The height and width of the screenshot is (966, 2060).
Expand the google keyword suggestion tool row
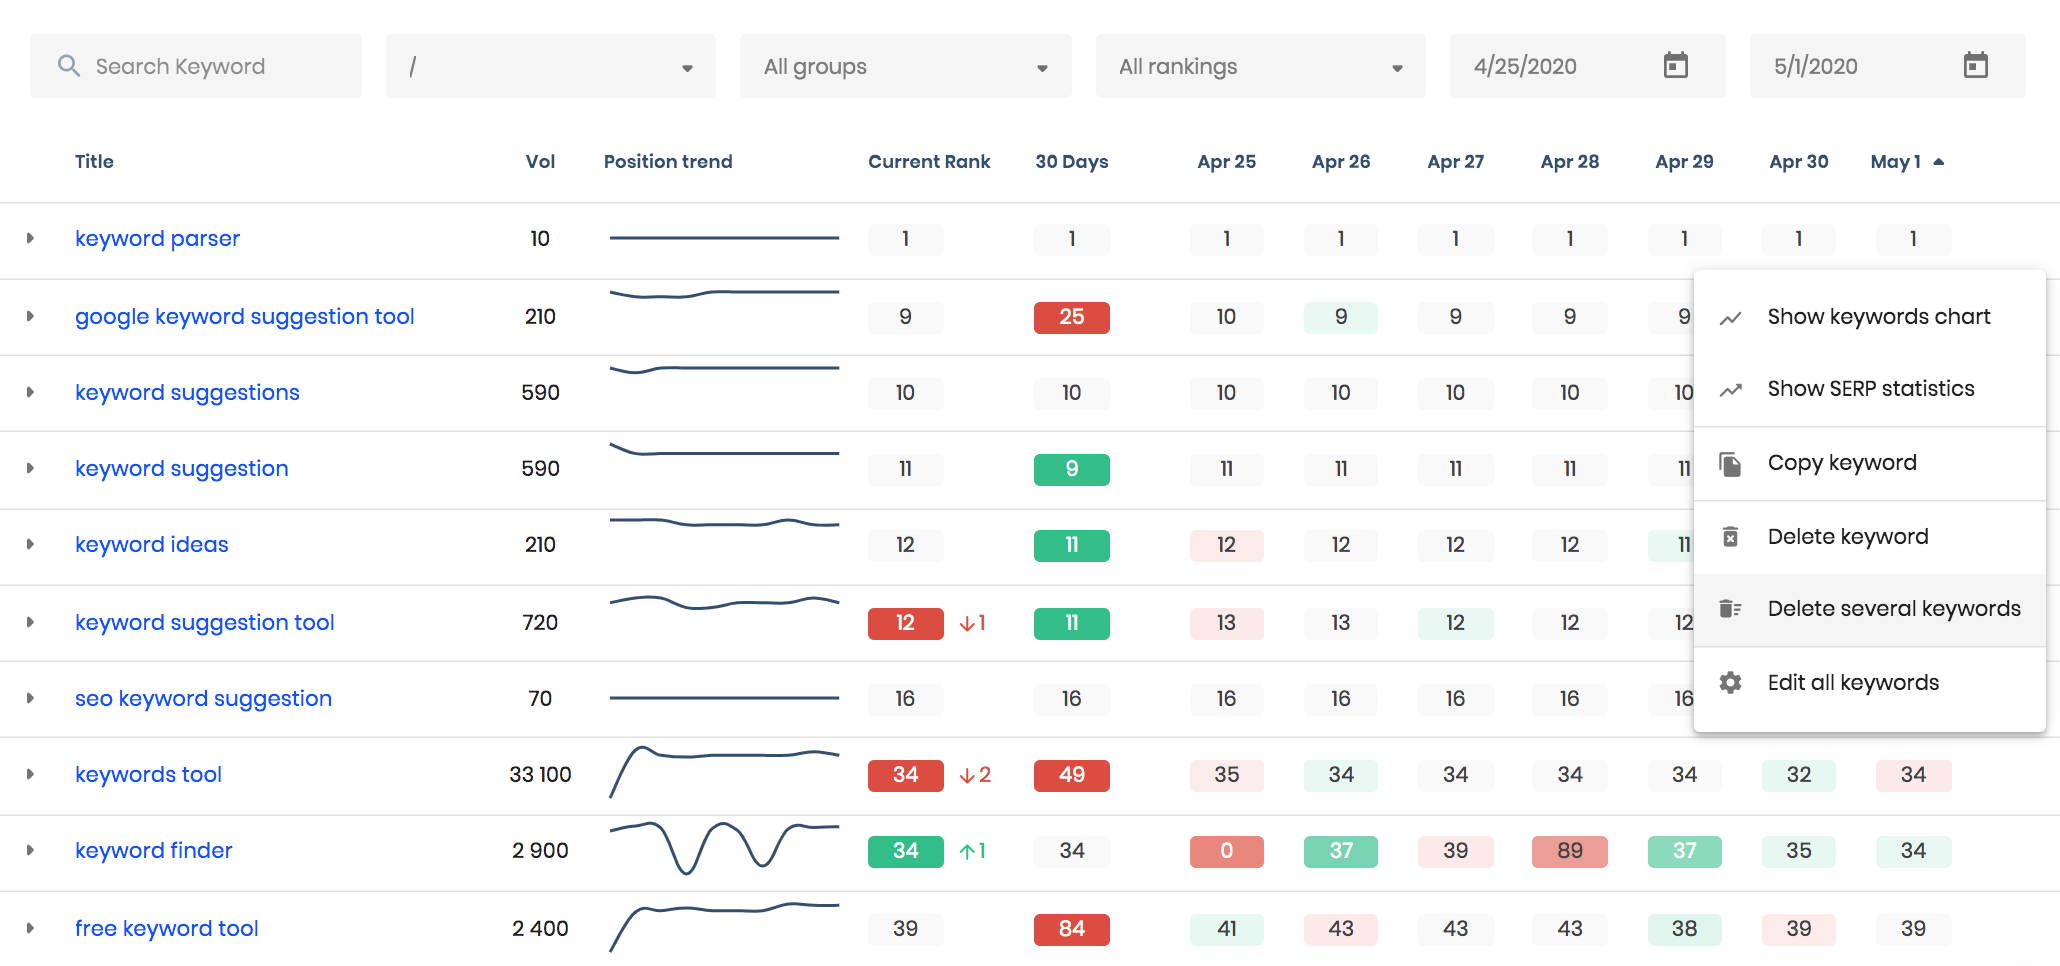tap(30, 316)
